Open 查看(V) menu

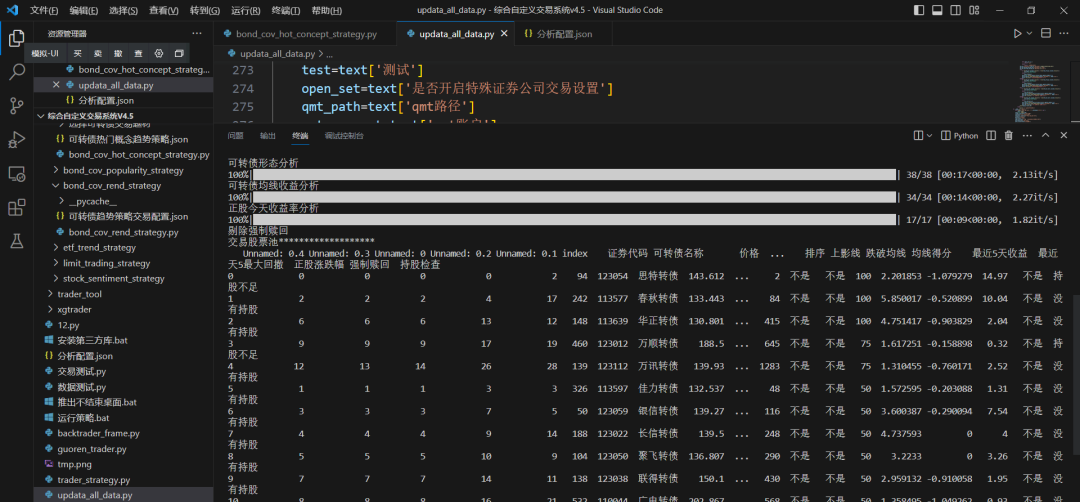pyautogui.click(x=163, y=10)
